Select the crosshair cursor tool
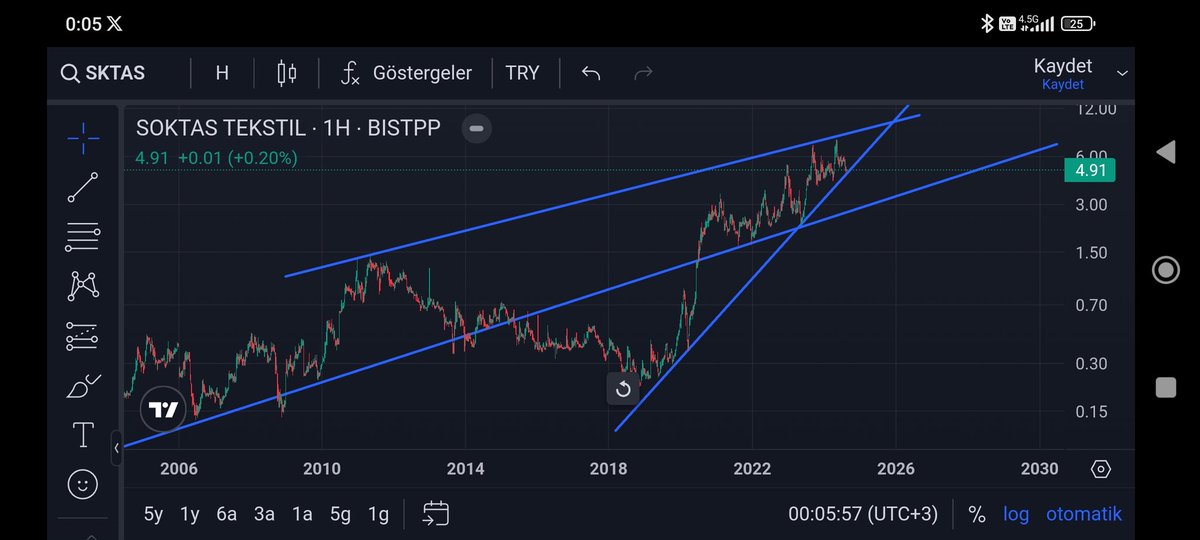 [x=83, y=138]
